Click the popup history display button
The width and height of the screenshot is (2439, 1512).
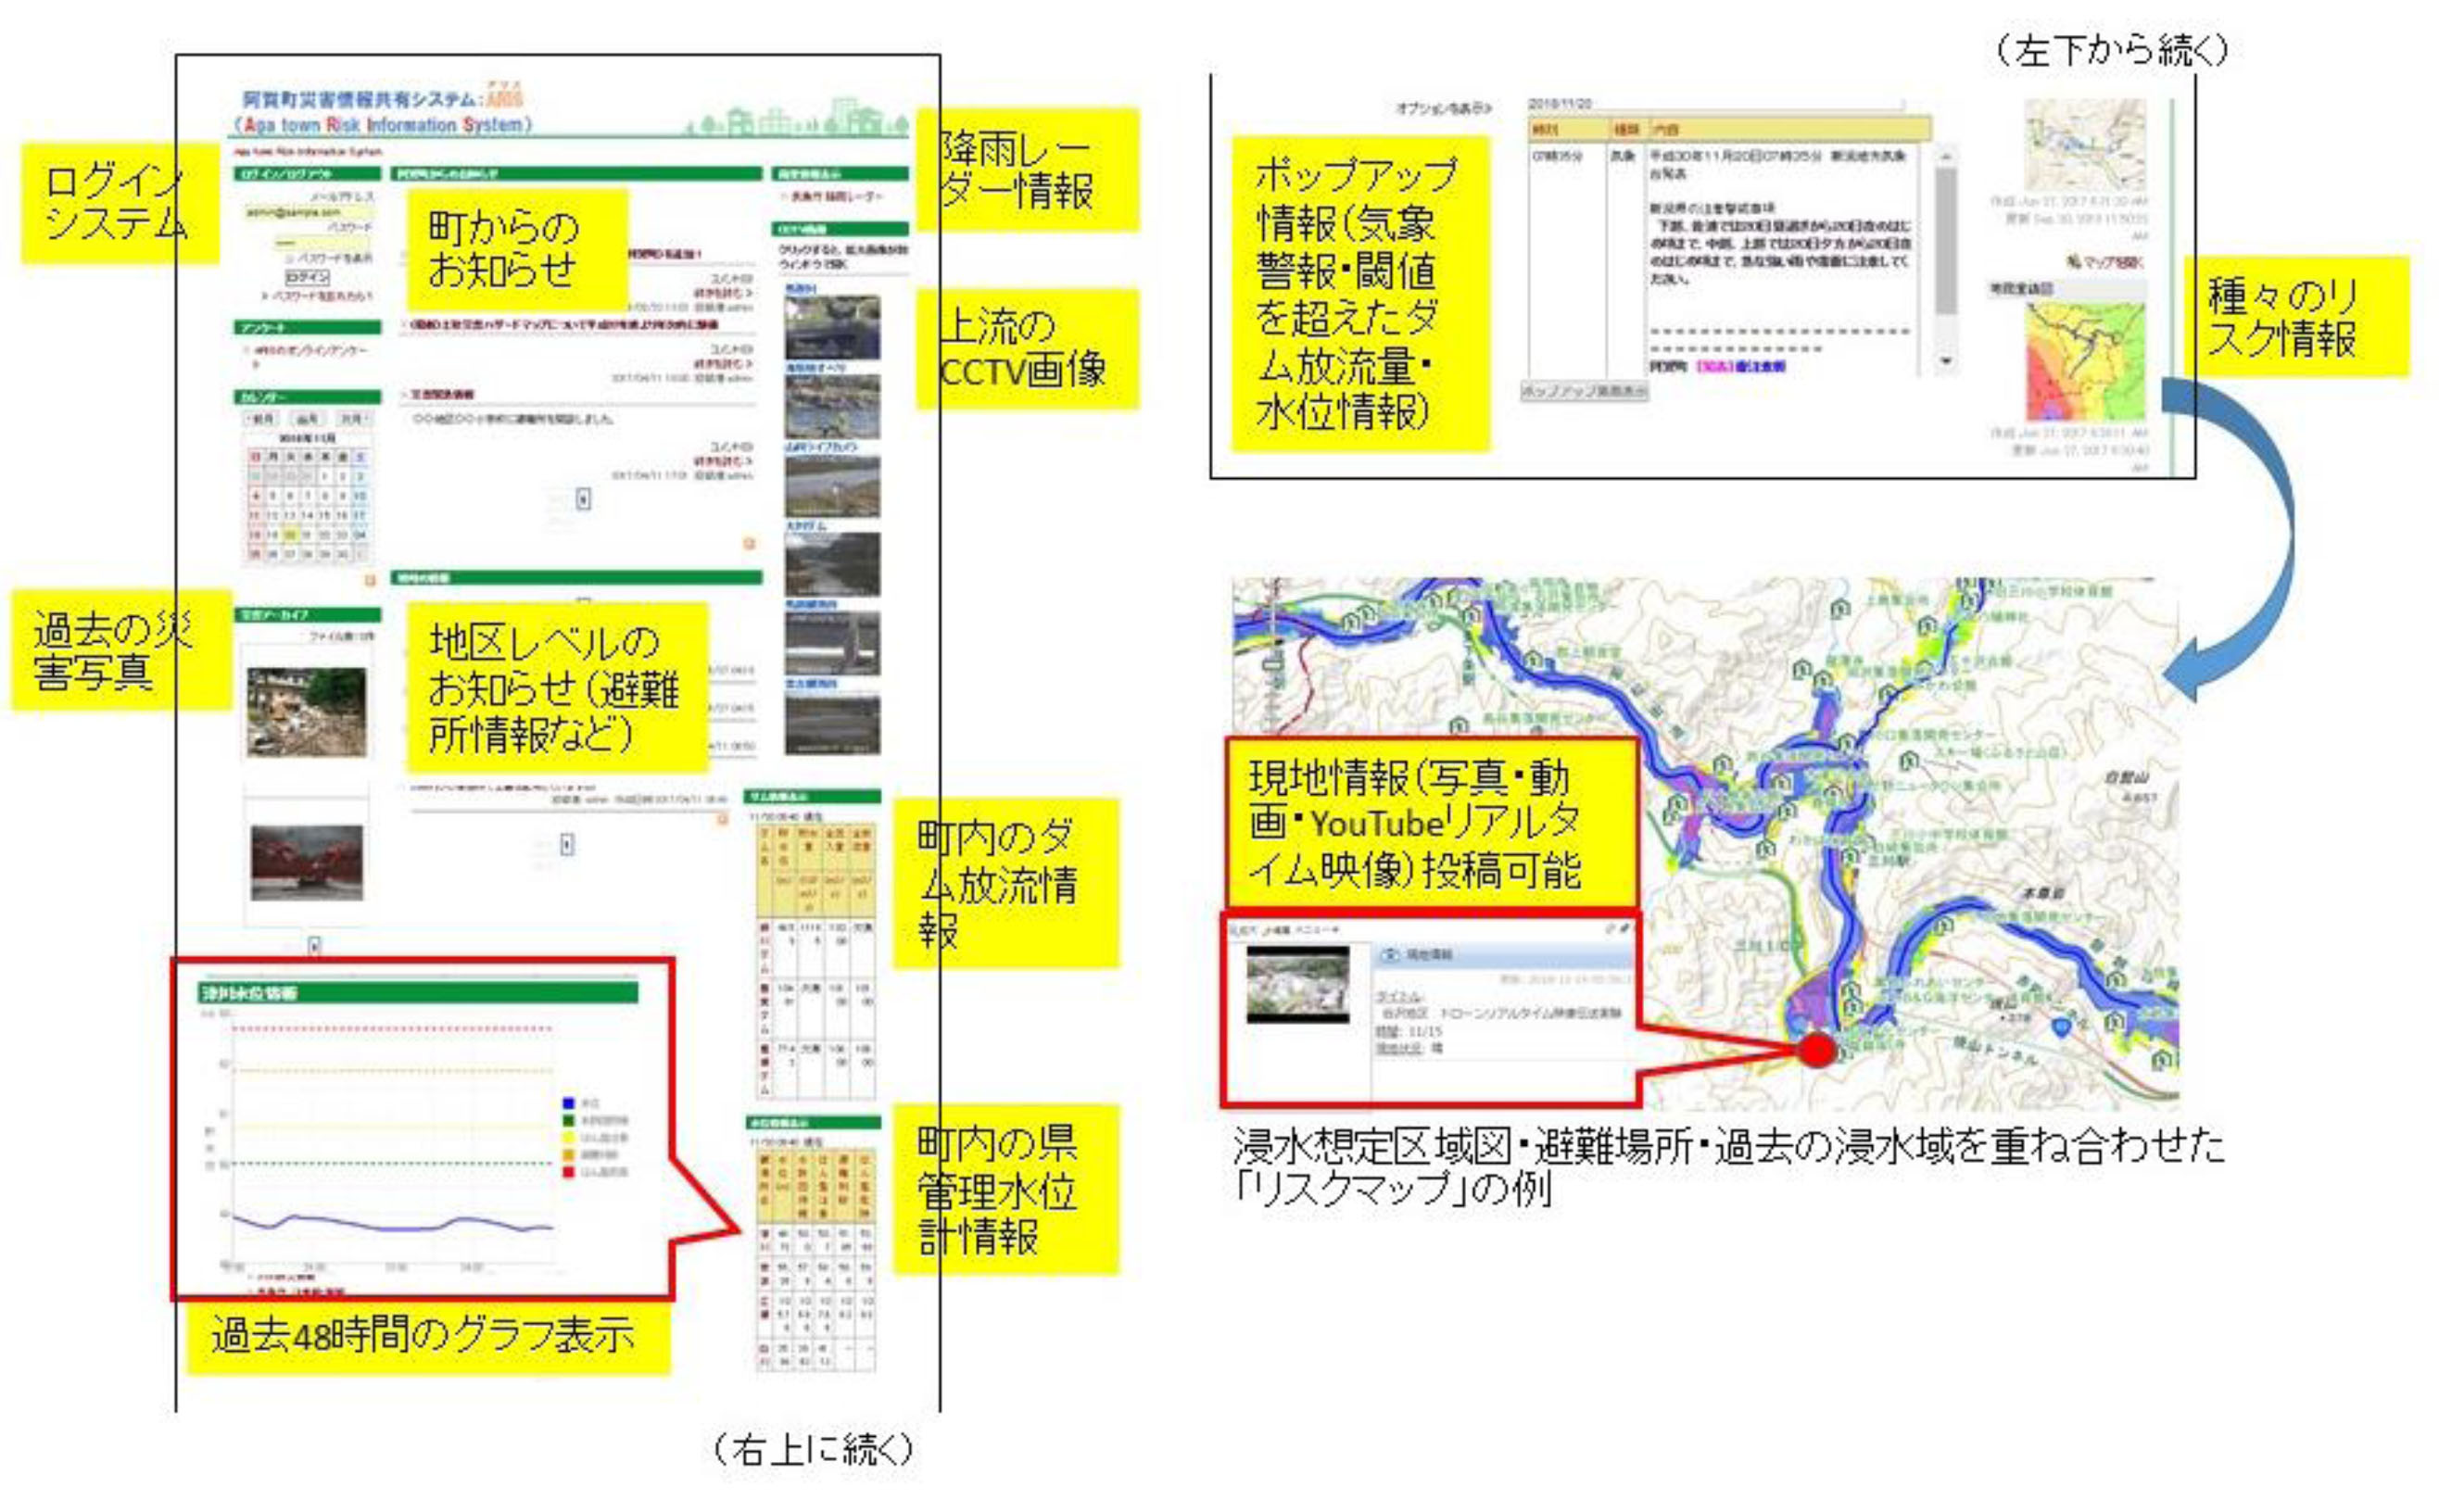[x=1583, y=391]
